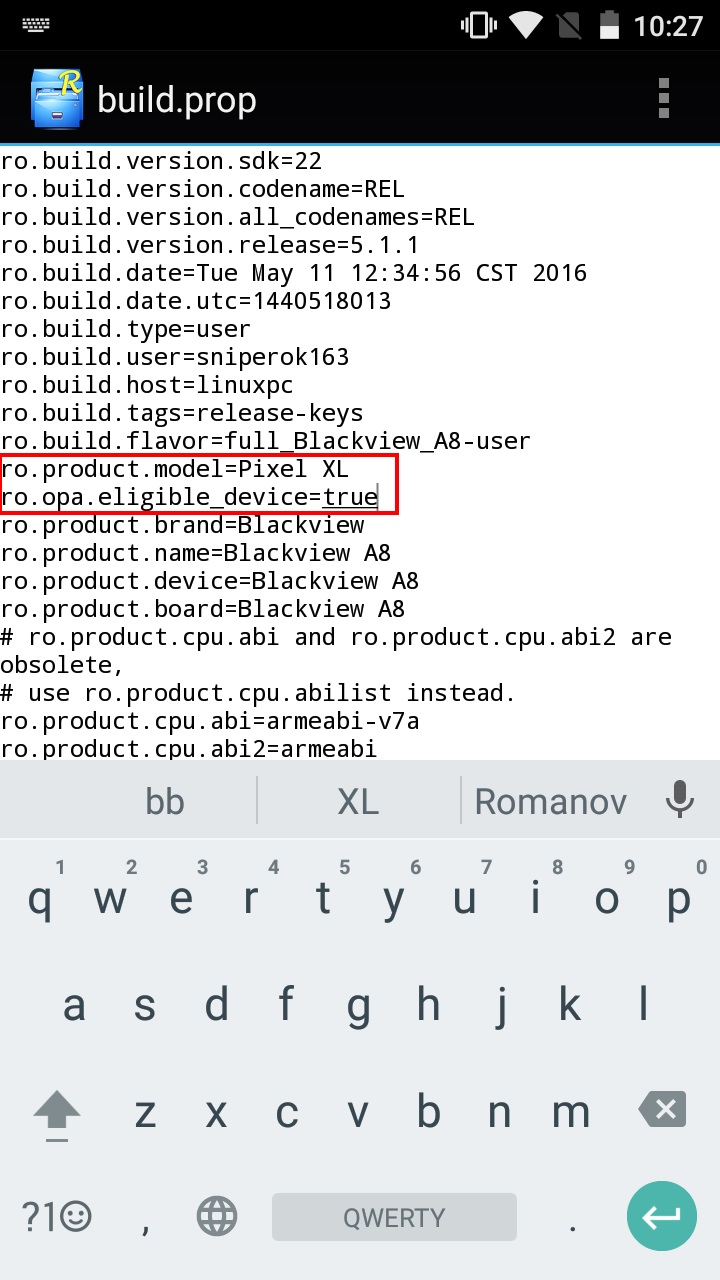720x1280 pixels.
Task: Open symbols and emoji keyboard
Action: (57, 1216)
